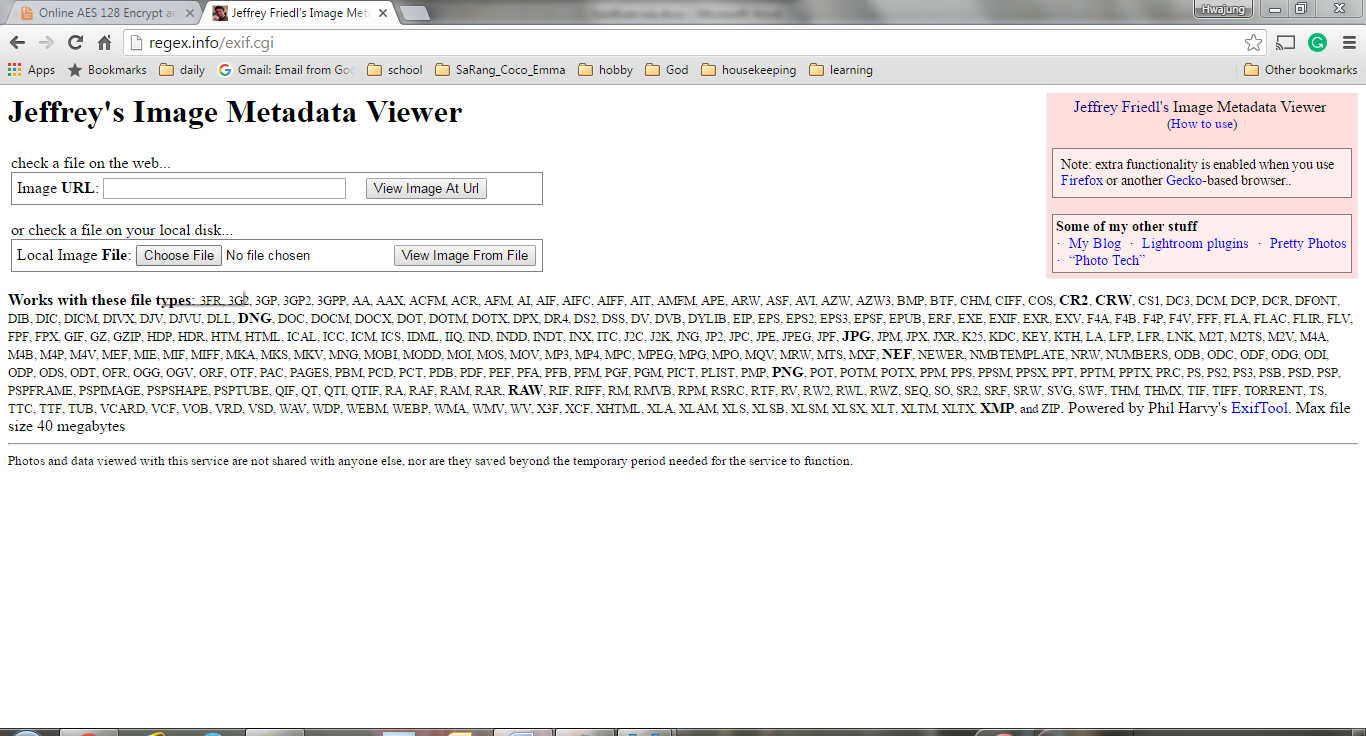Open the ExifTool link
Screen dimensions: 1366x736
[x=1259, y=408]
